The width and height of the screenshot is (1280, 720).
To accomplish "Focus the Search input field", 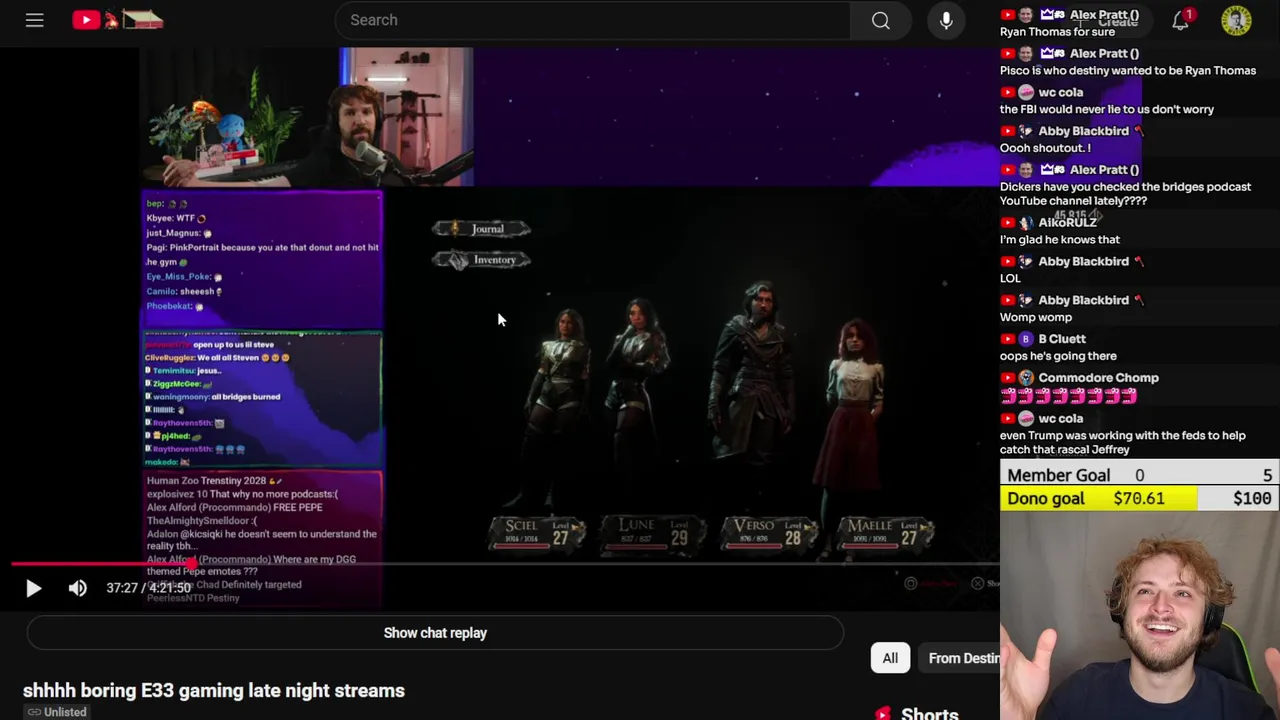I will click(593, 20).
